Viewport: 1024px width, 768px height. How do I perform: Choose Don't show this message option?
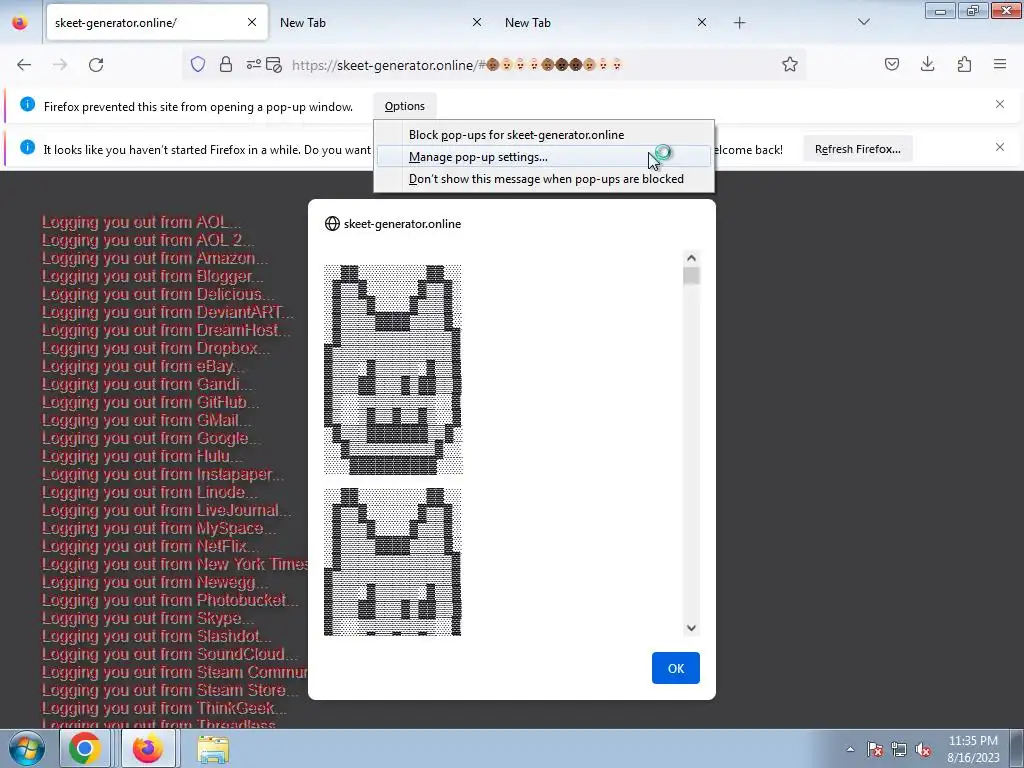[544, 179]
